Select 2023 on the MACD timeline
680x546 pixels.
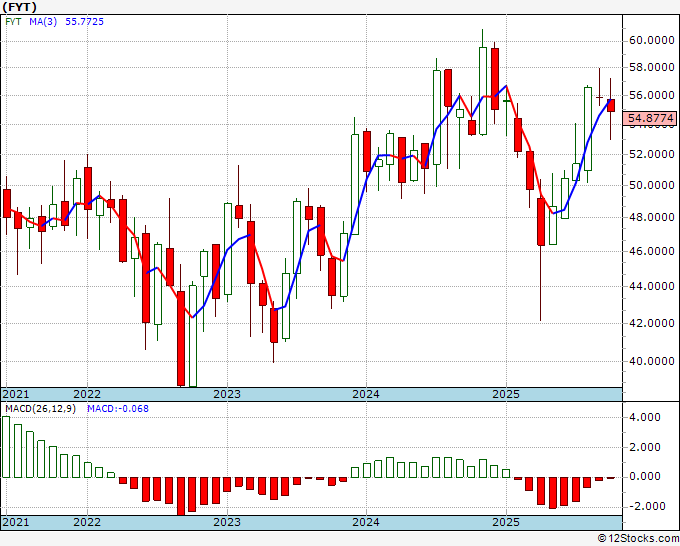(227, 522)
